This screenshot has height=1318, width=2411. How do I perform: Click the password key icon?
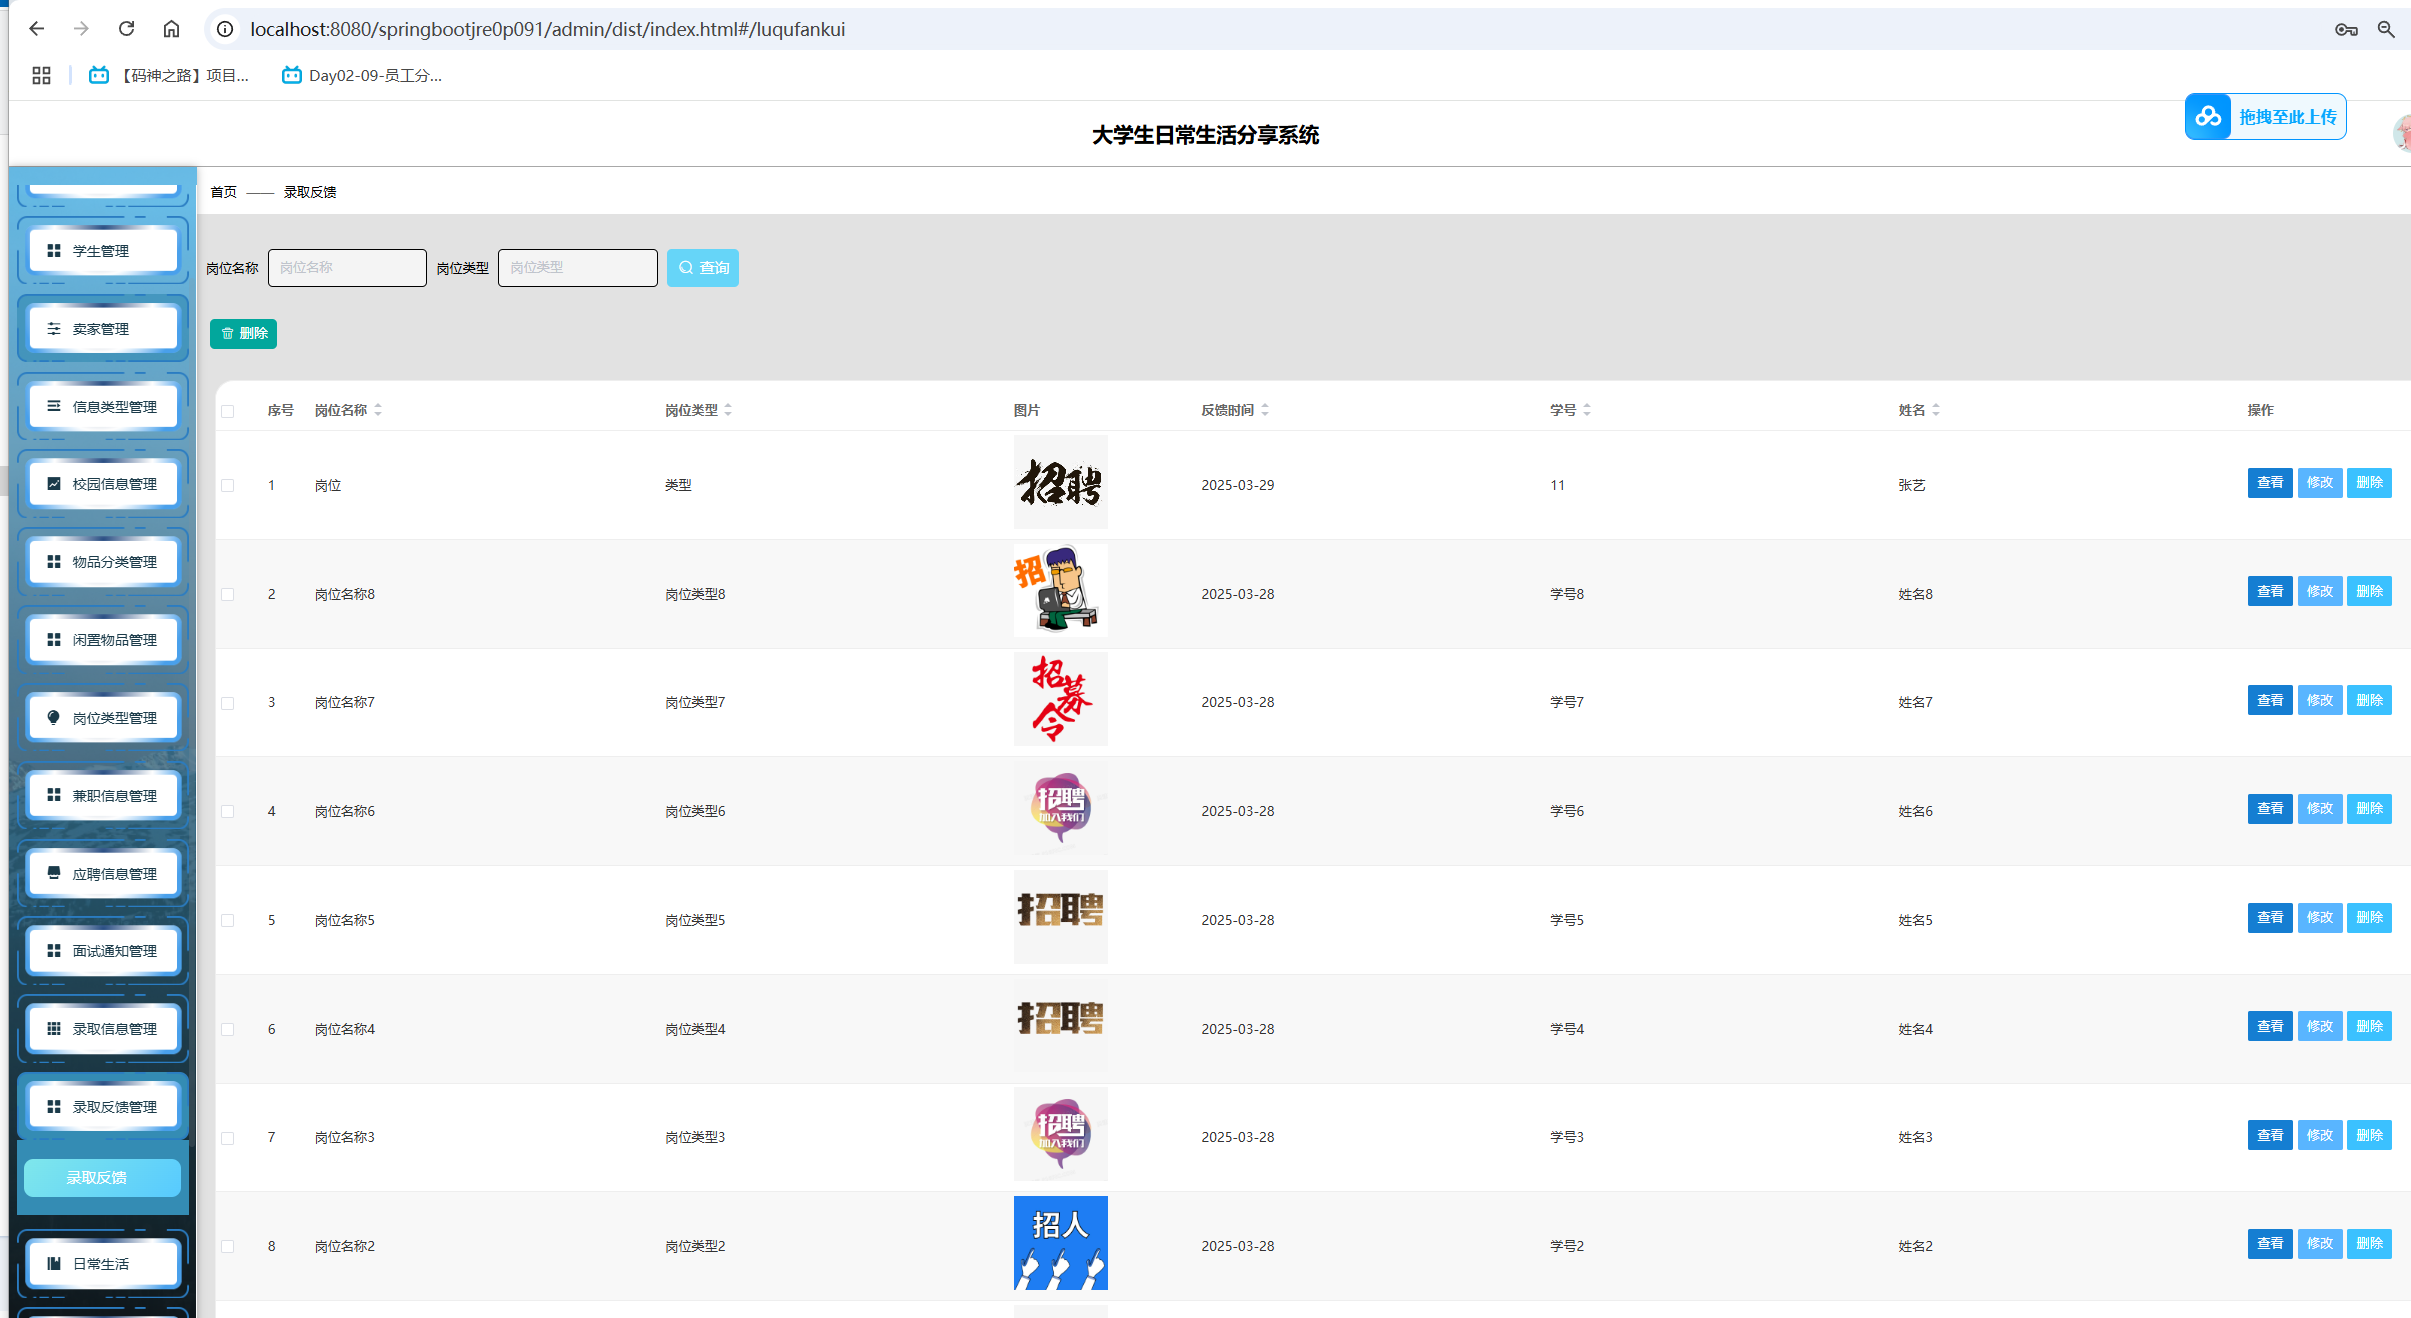[2346, 29]
